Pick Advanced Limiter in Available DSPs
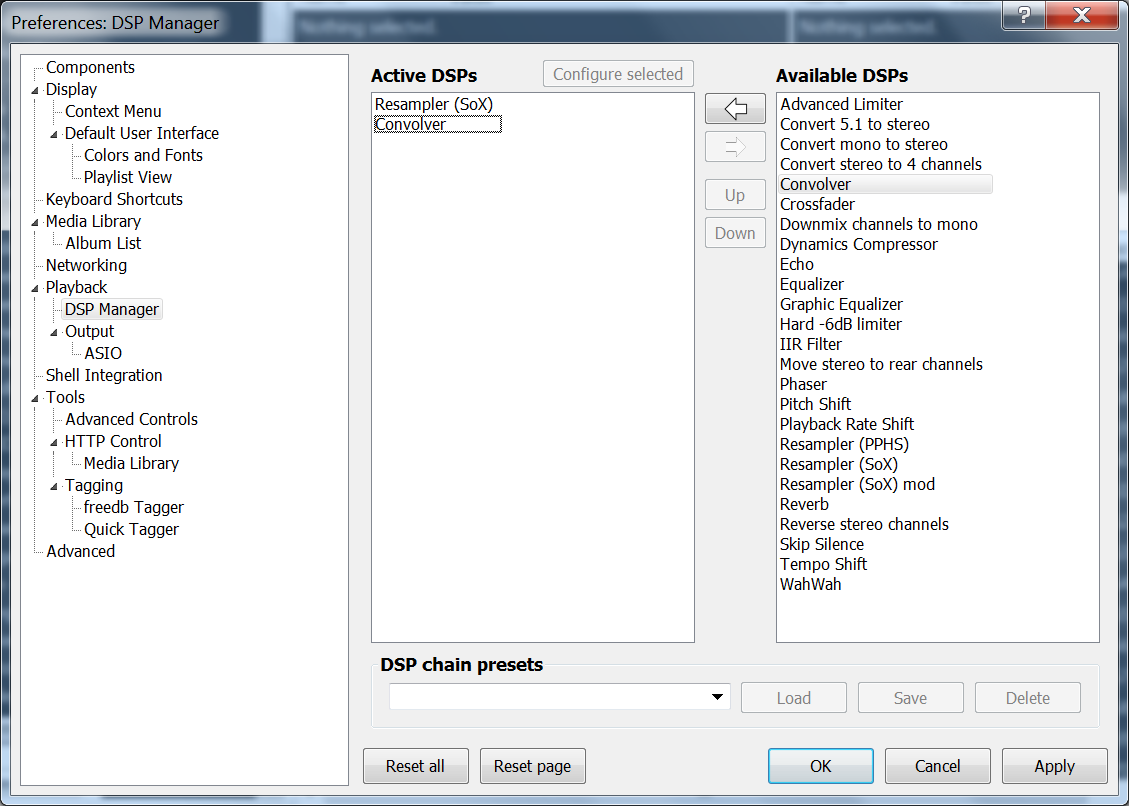The width and height of the screenshot is (1129, 806). 841,104
